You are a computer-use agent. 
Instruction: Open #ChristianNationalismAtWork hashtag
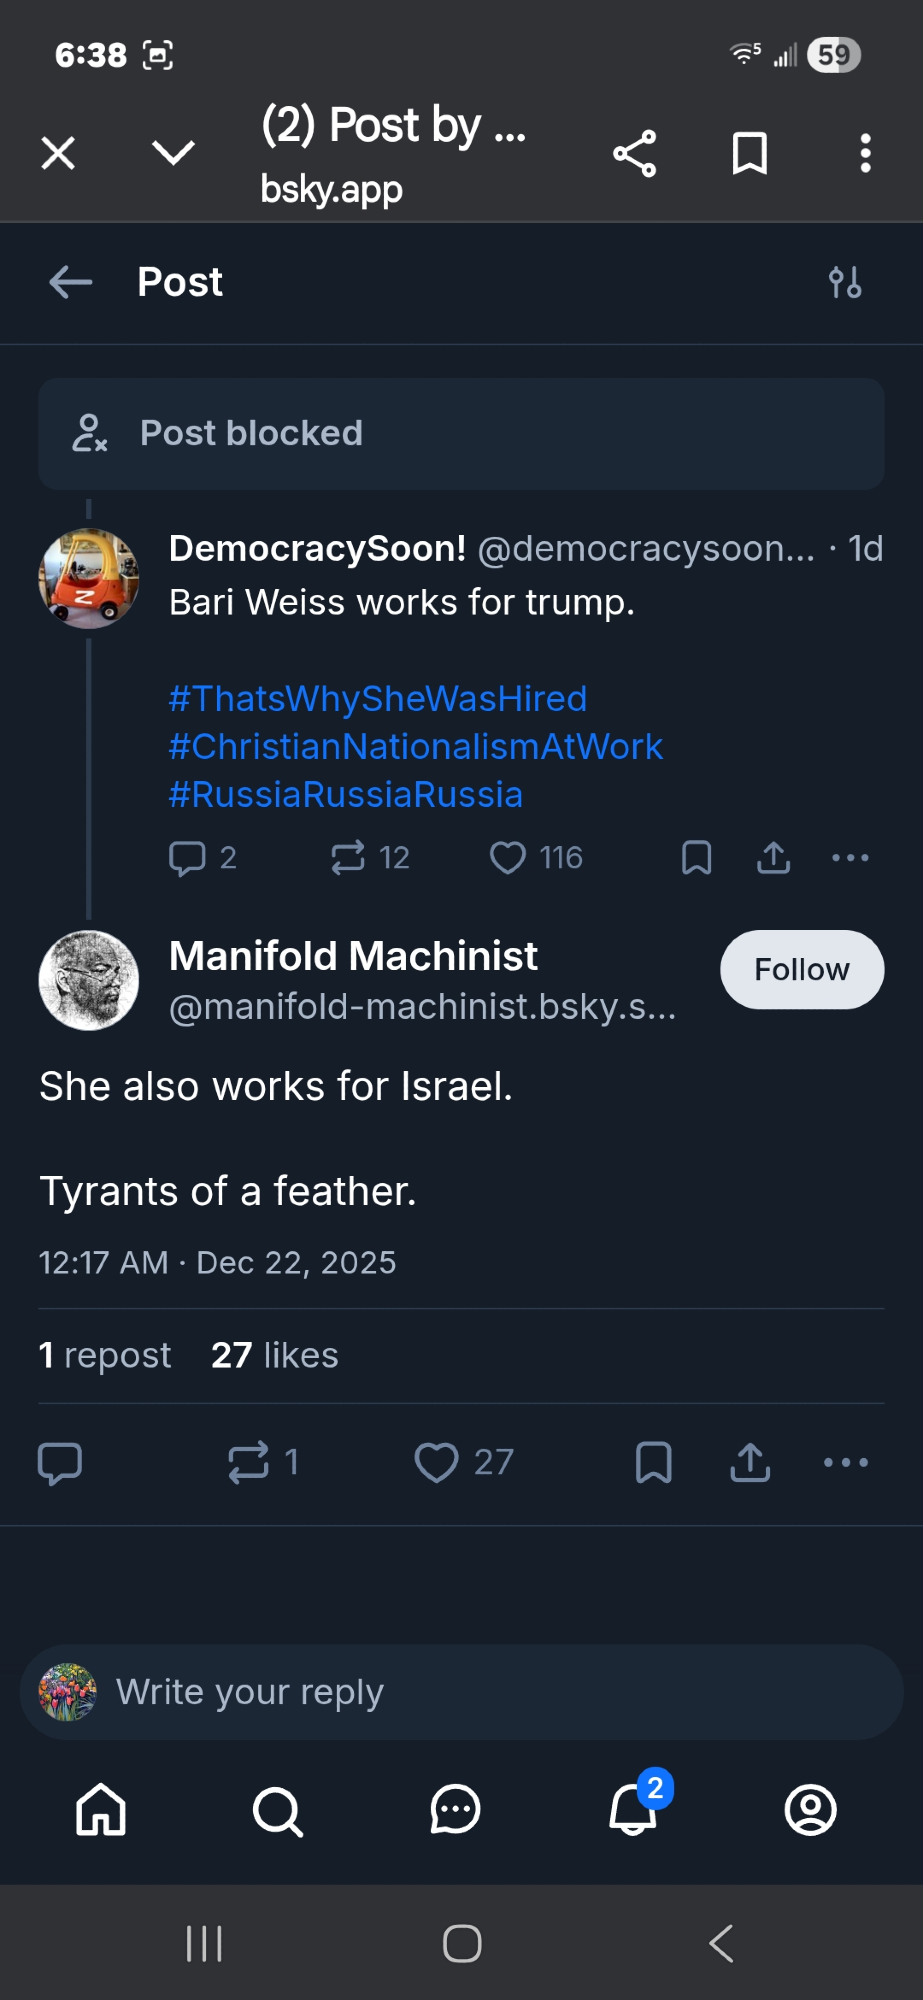point(416,747)
